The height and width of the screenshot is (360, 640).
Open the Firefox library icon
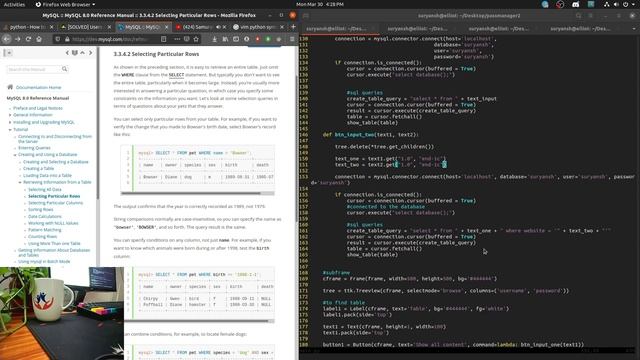click(225, 39)
